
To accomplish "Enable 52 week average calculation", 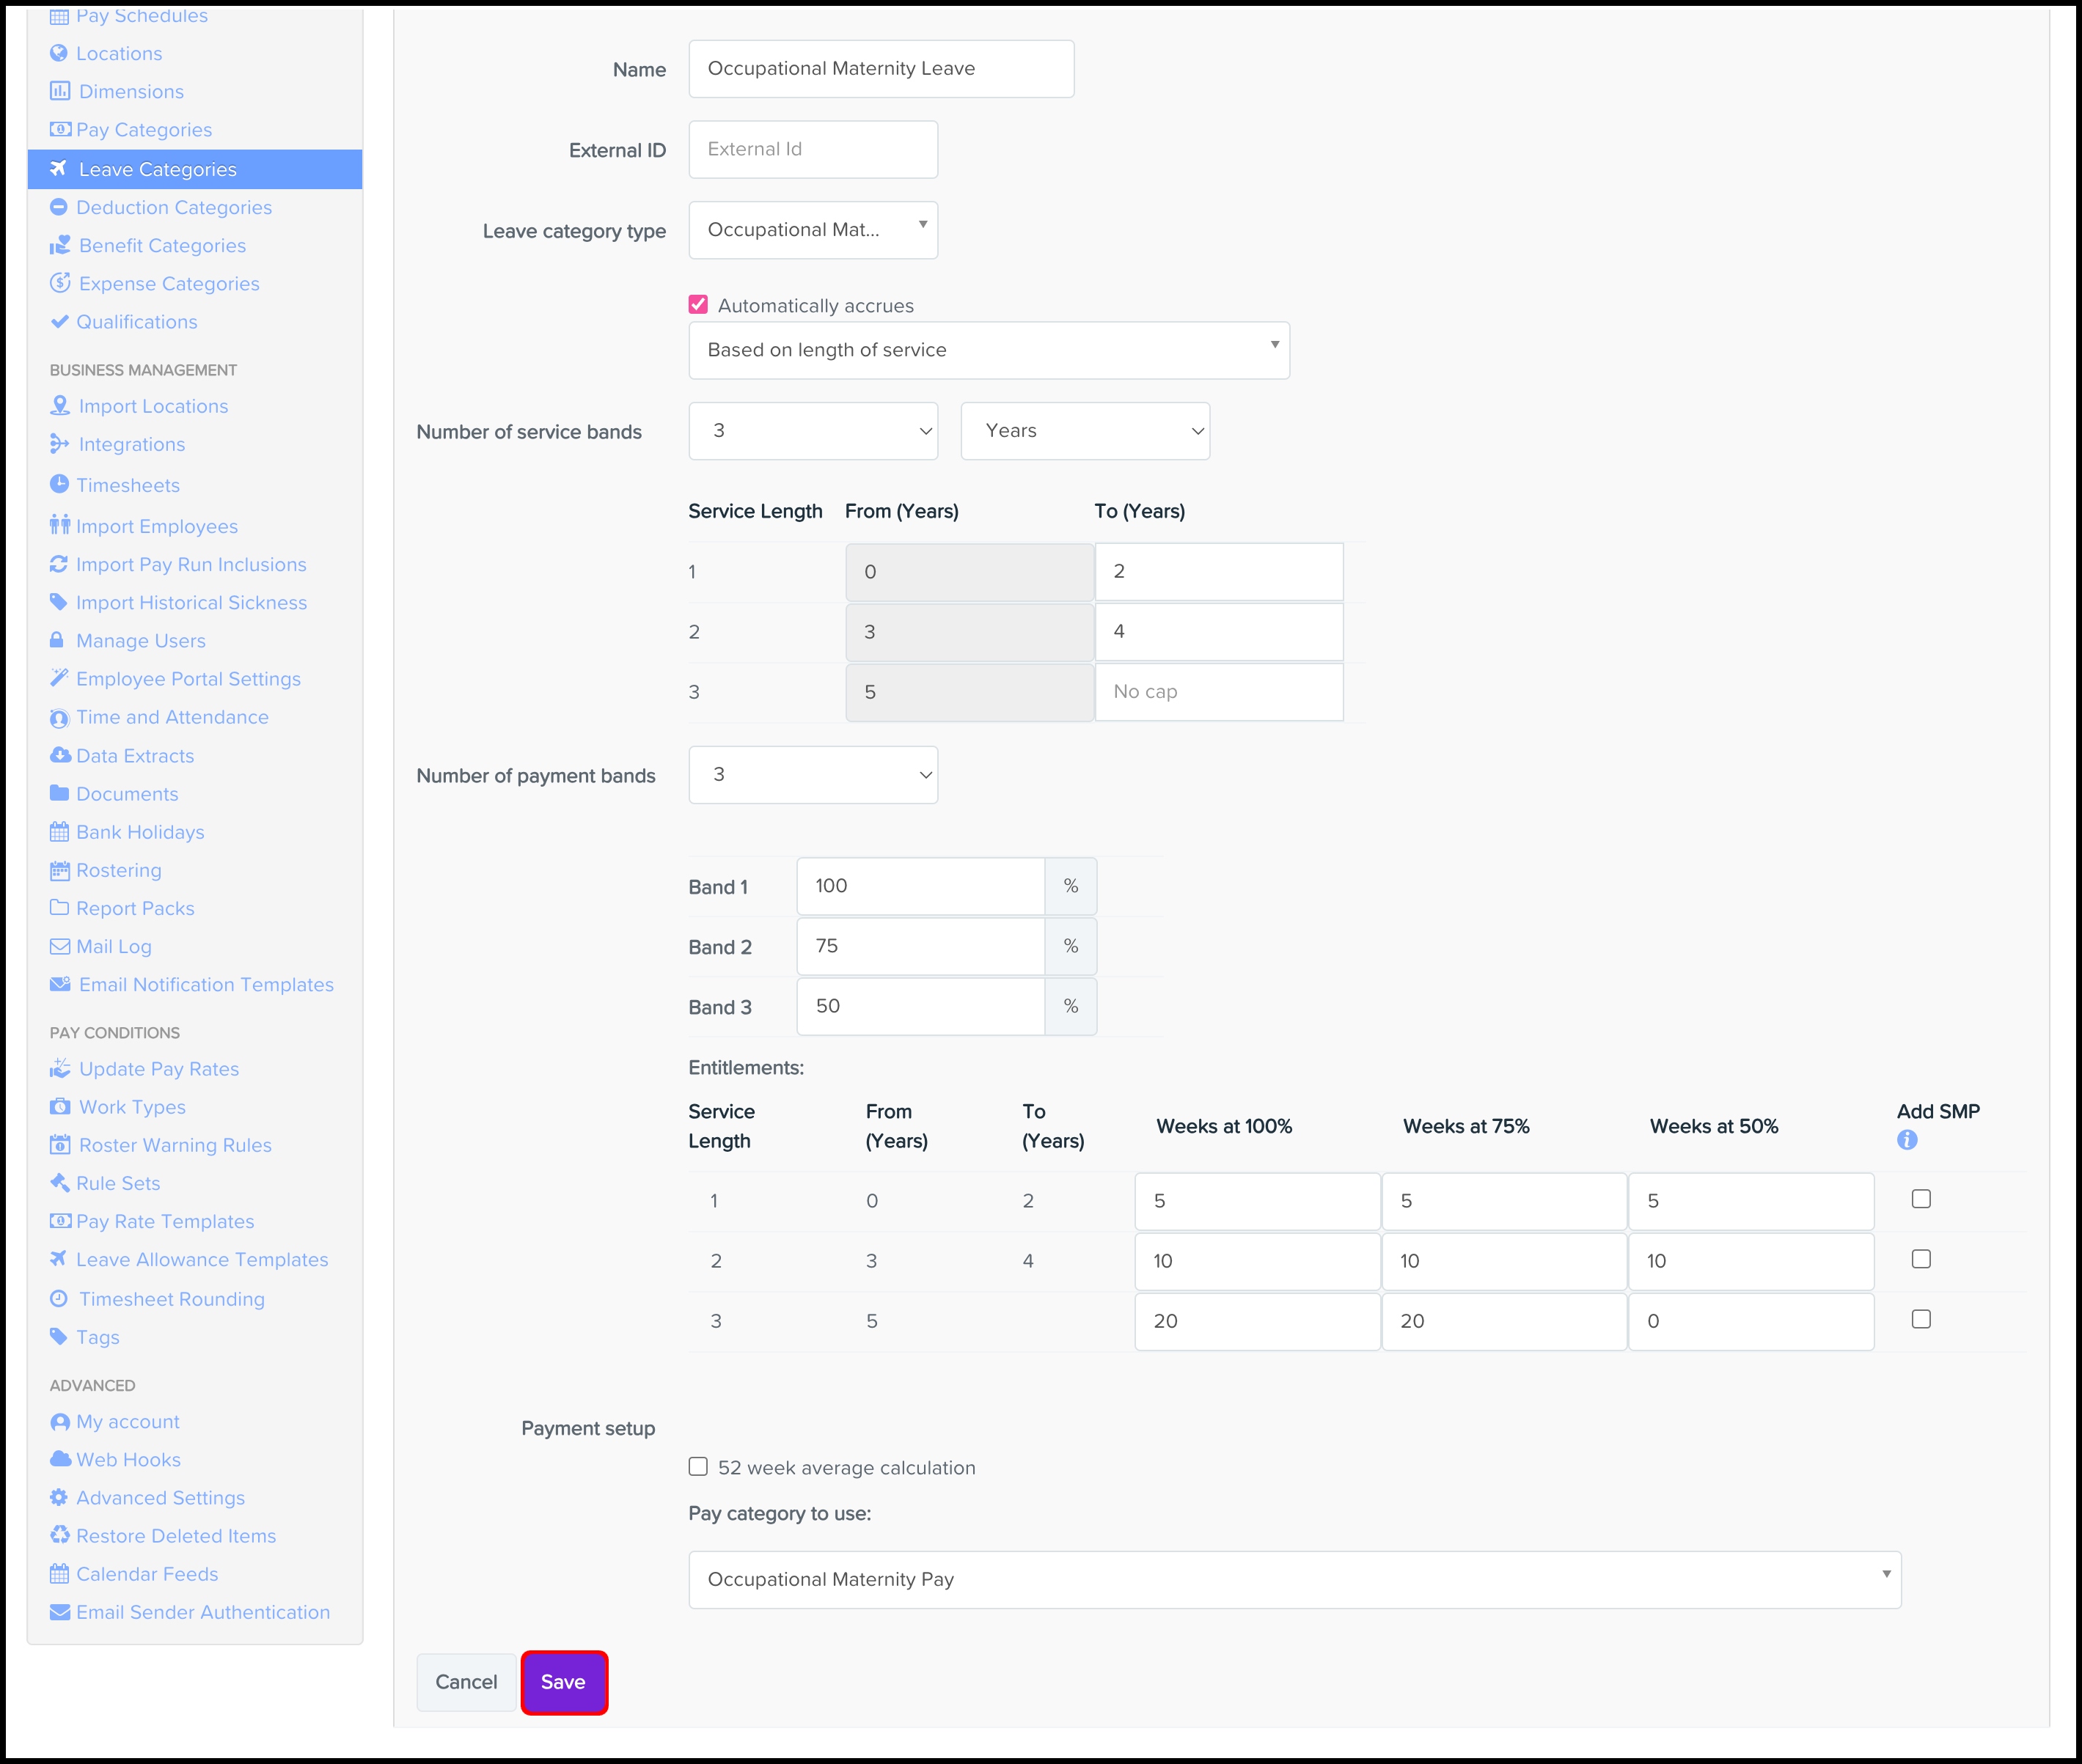I will pos(698,1467).
